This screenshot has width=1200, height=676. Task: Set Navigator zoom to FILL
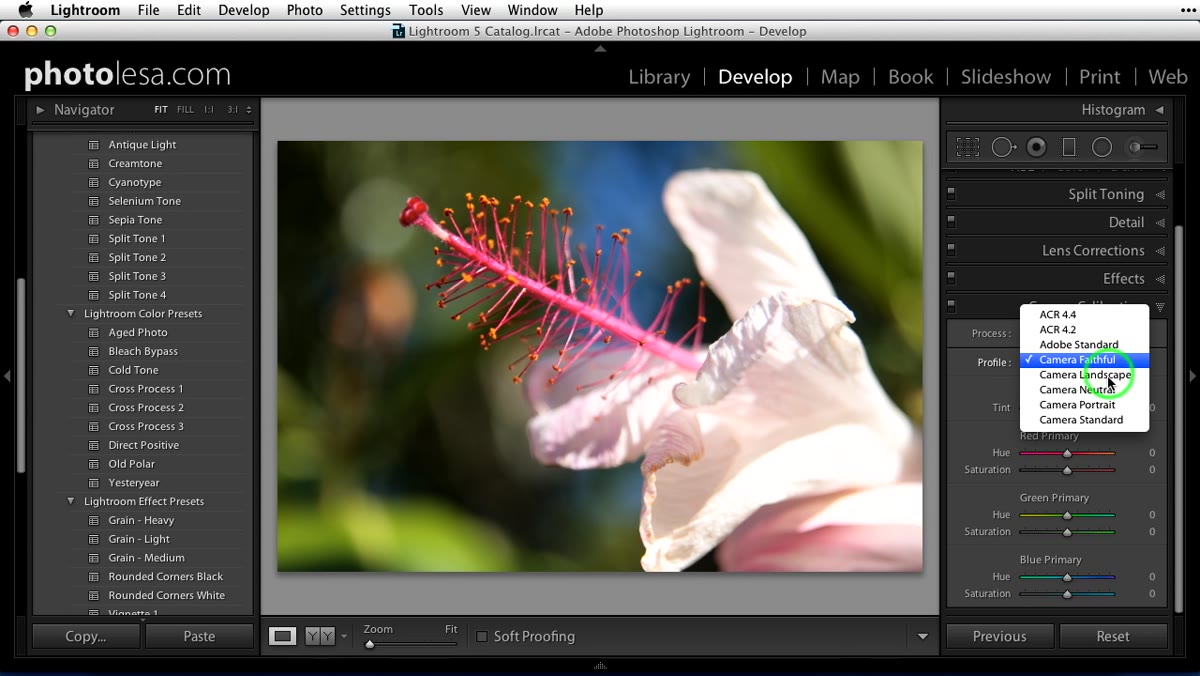pyautogui.click(x=185, y=110)
